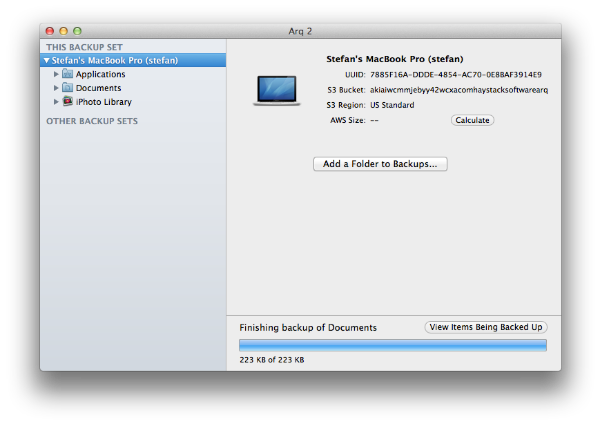
Task: Click the S3 Bucket name text
Action: [459, 90]
